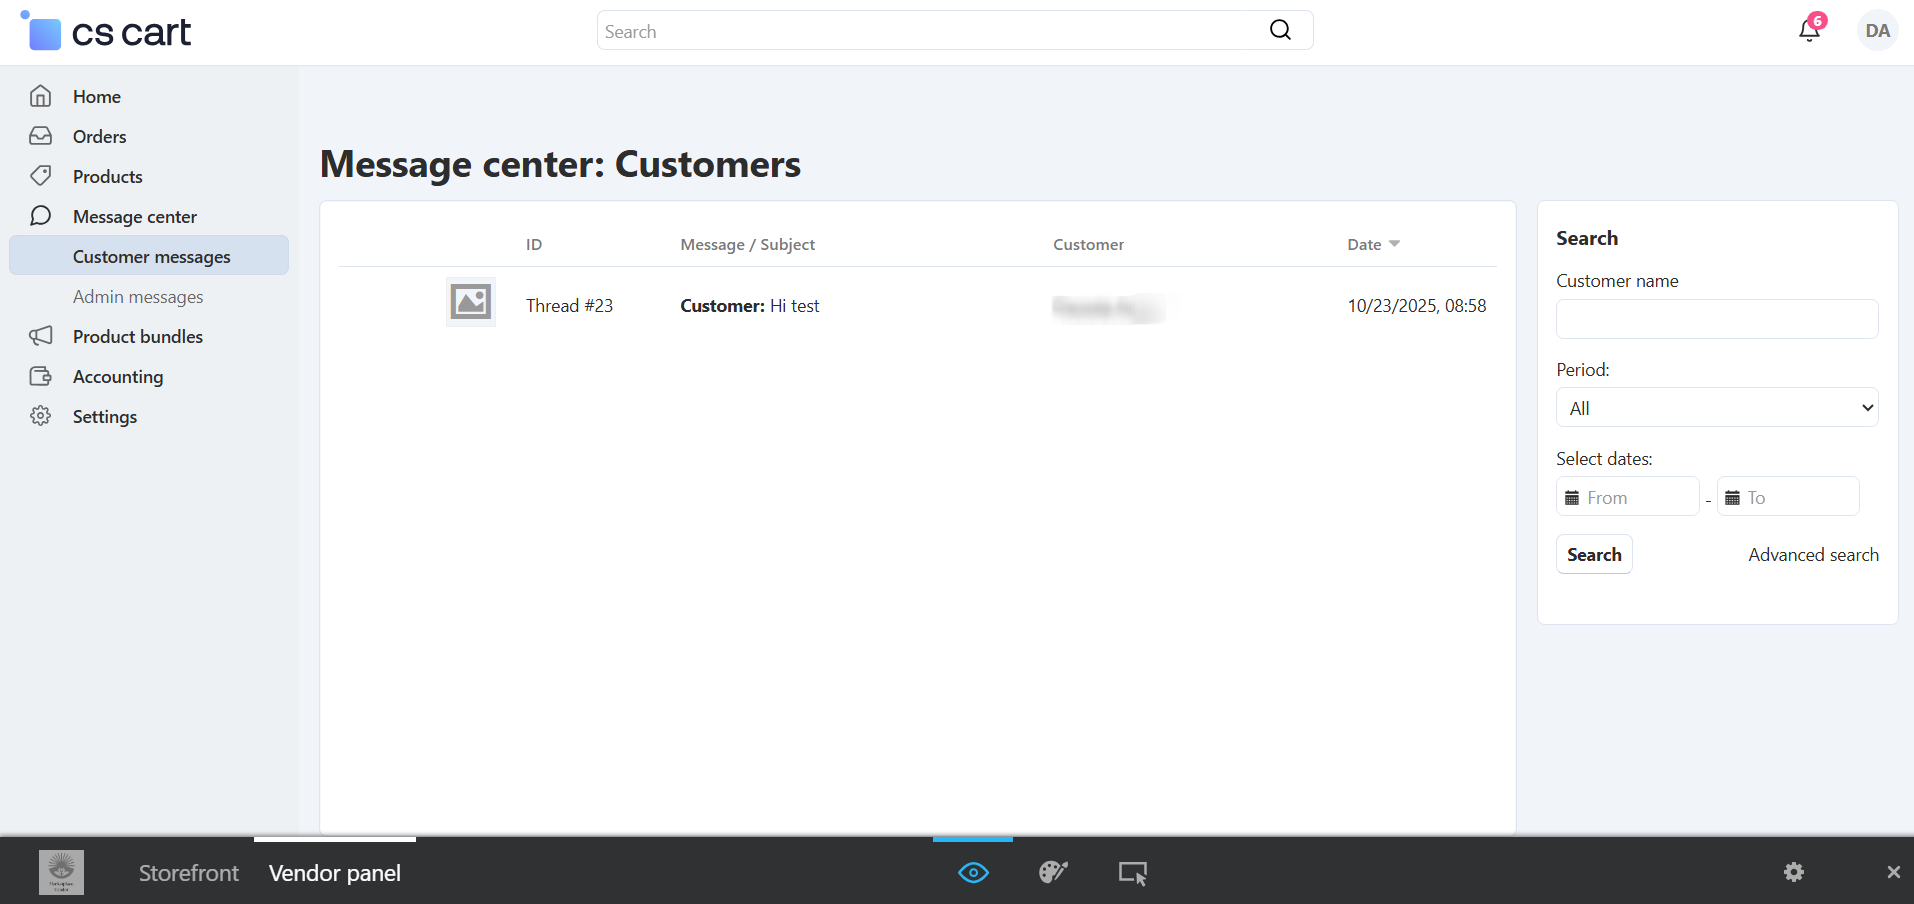Click the Customer name input field

click(1717, 319)
